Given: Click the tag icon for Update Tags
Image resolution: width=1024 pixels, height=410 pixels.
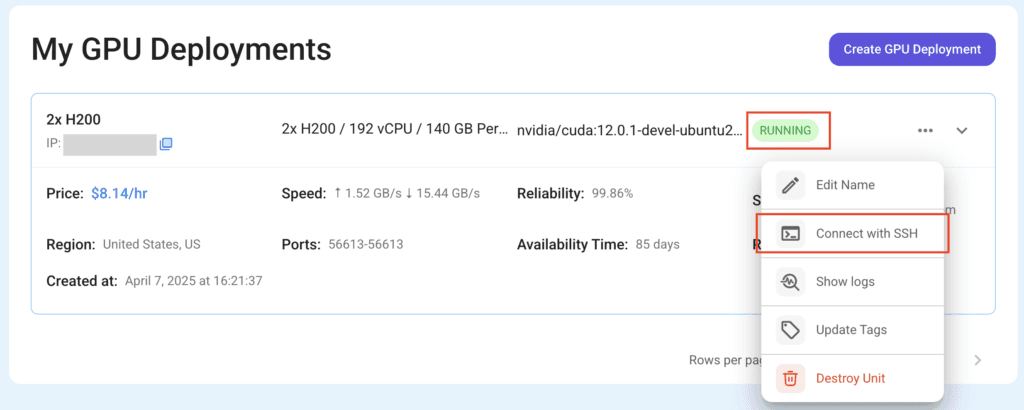Looking at the screenshot, I should tap(791, 330).
